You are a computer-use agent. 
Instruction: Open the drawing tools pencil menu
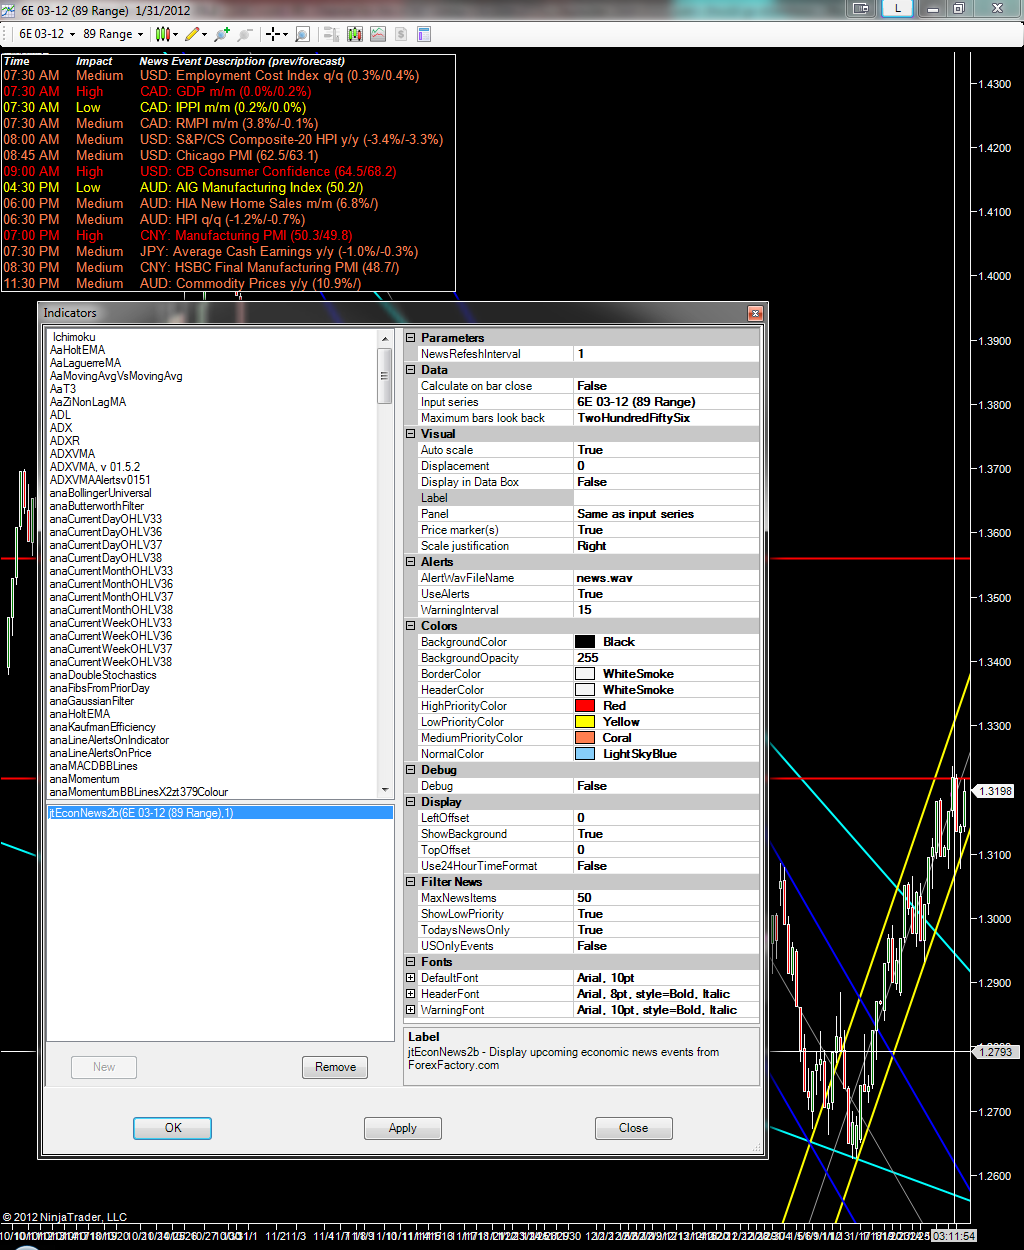pos(196,34)
